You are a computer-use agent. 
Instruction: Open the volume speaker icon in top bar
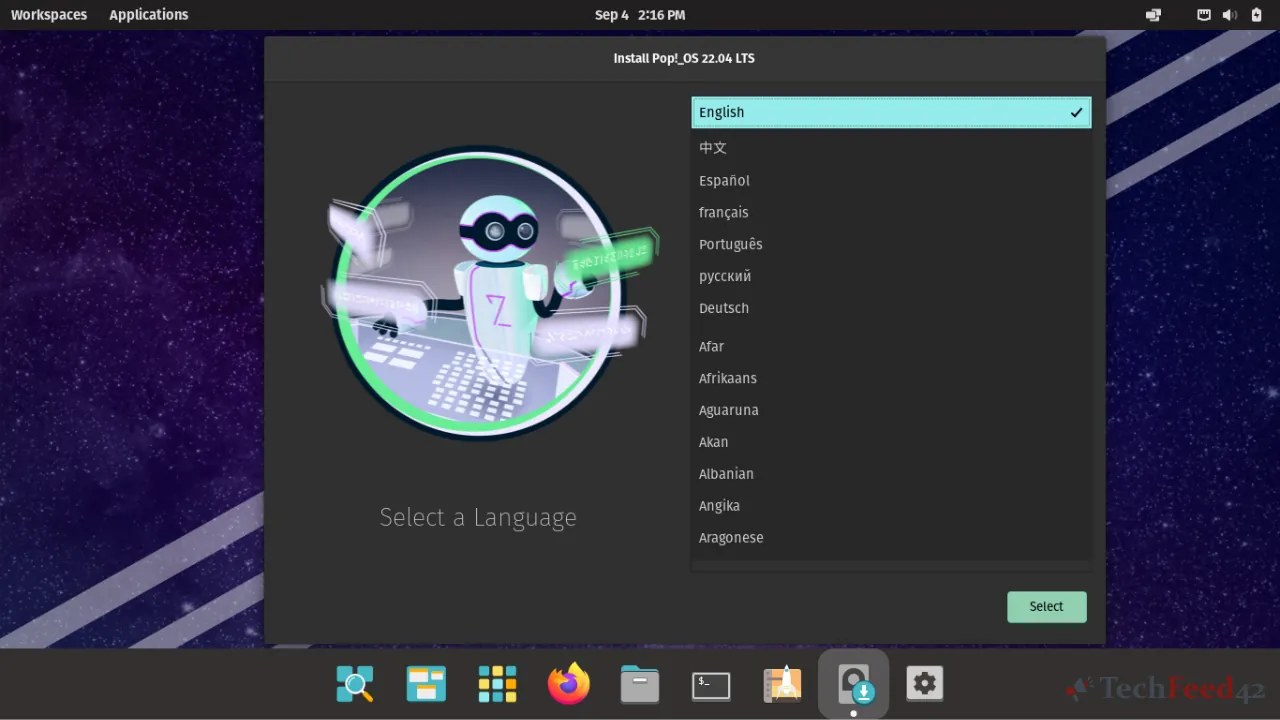click(1229, 15)
